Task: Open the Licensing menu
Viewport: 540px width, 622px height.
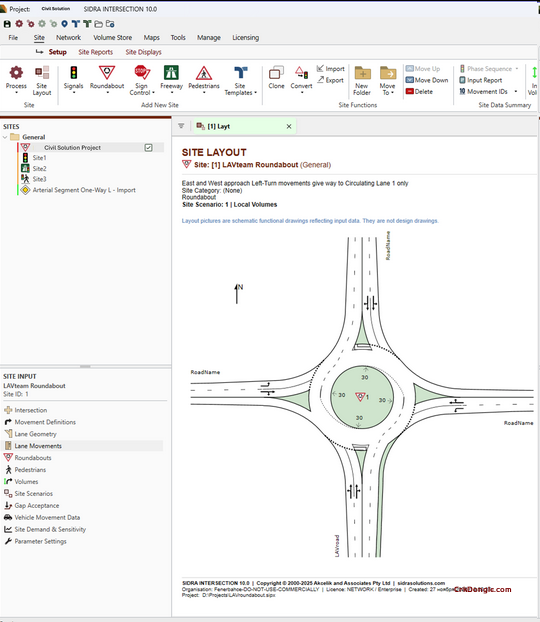Action: coord(246,38)
